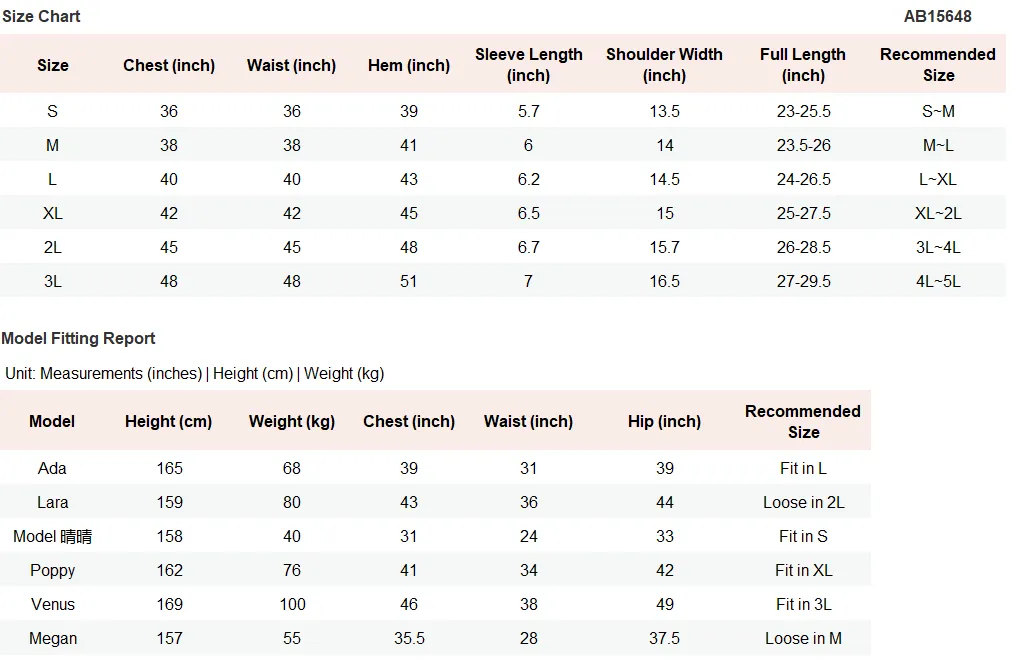The width and height of the screenshot is (1026, 663).
Task: Click the Model Fitting Report heading
Action: 79,338
